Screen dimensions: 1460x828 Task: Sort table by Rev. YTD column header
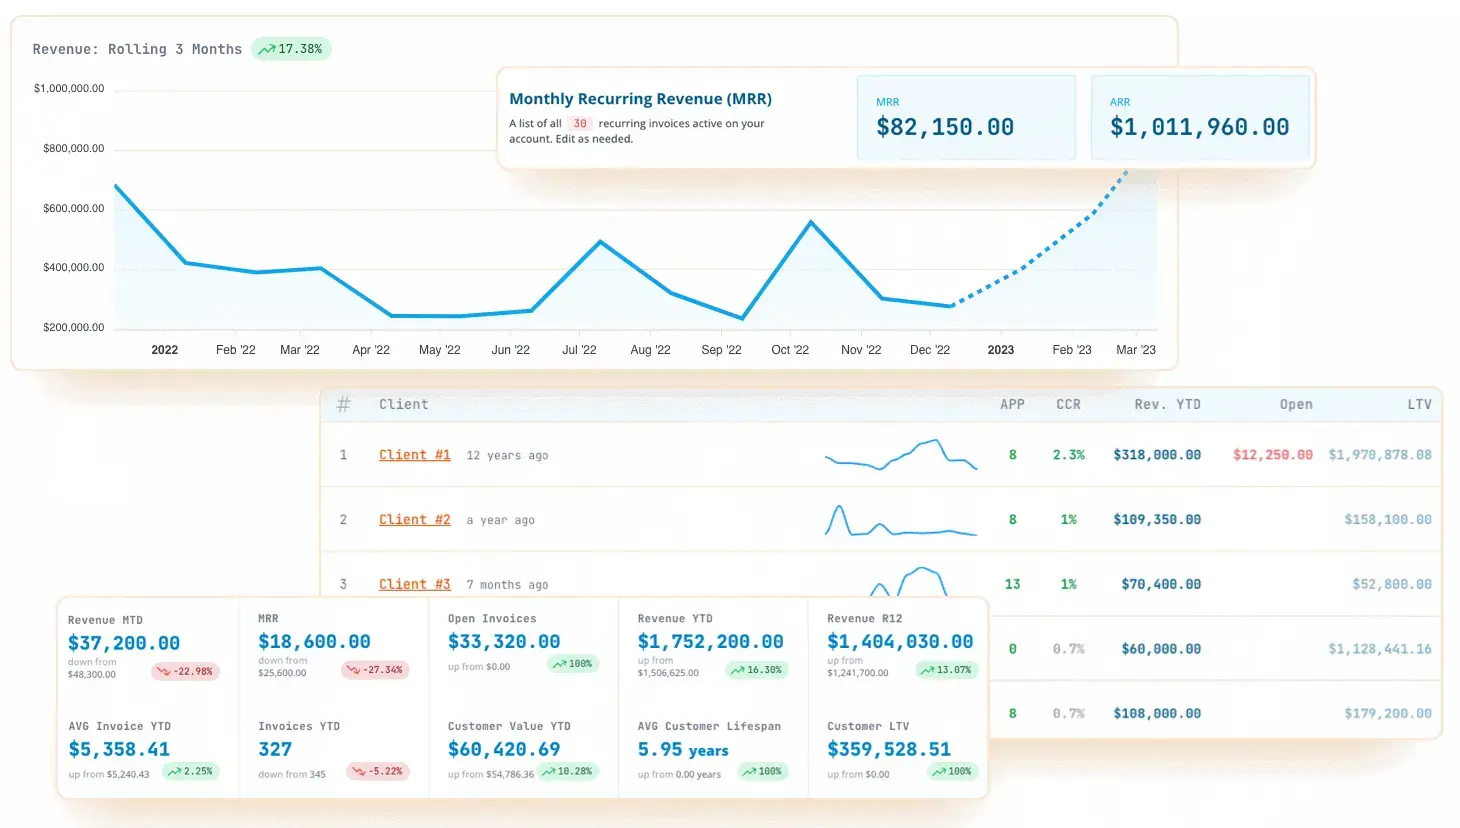[x=1167, y=404]
